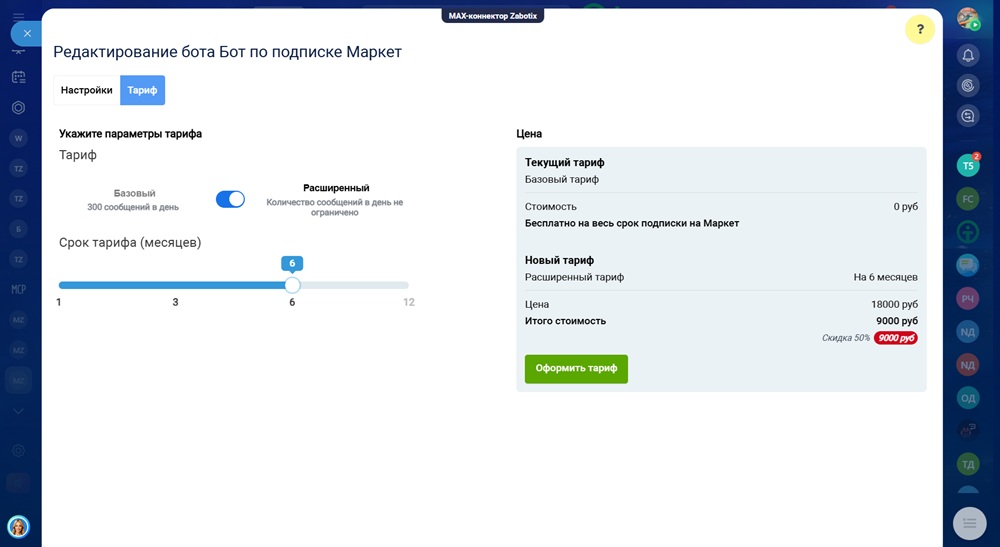Open the calendar icon in left sidebar
Screen dimensions: 1000x547
coord(18,77)
